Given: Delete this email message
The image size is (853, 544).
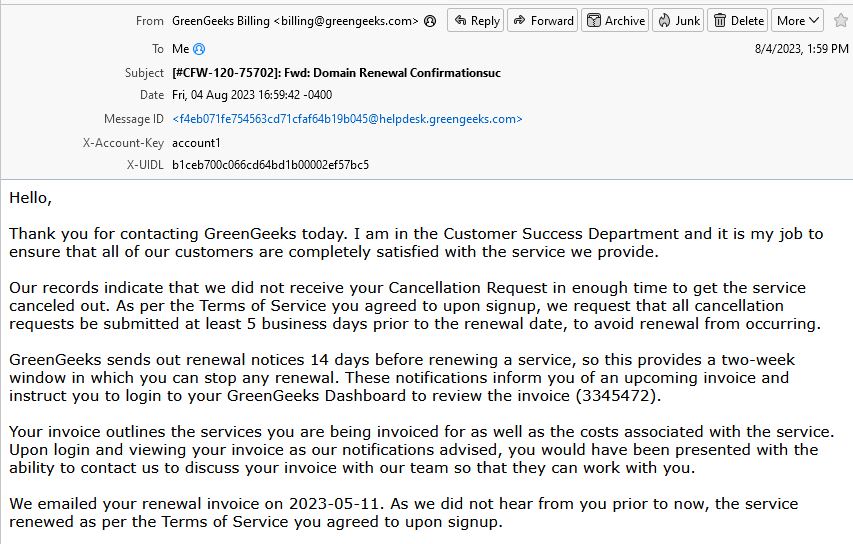Looking at the screenshot, I should pyautogui.click(x=738, y=21).
